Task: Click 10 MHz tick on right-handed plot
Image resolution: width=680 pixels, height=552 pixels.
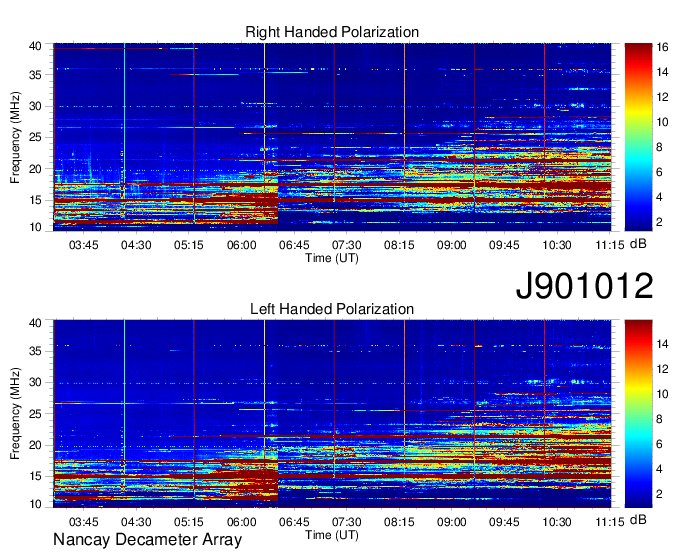Action: (36, 227)
